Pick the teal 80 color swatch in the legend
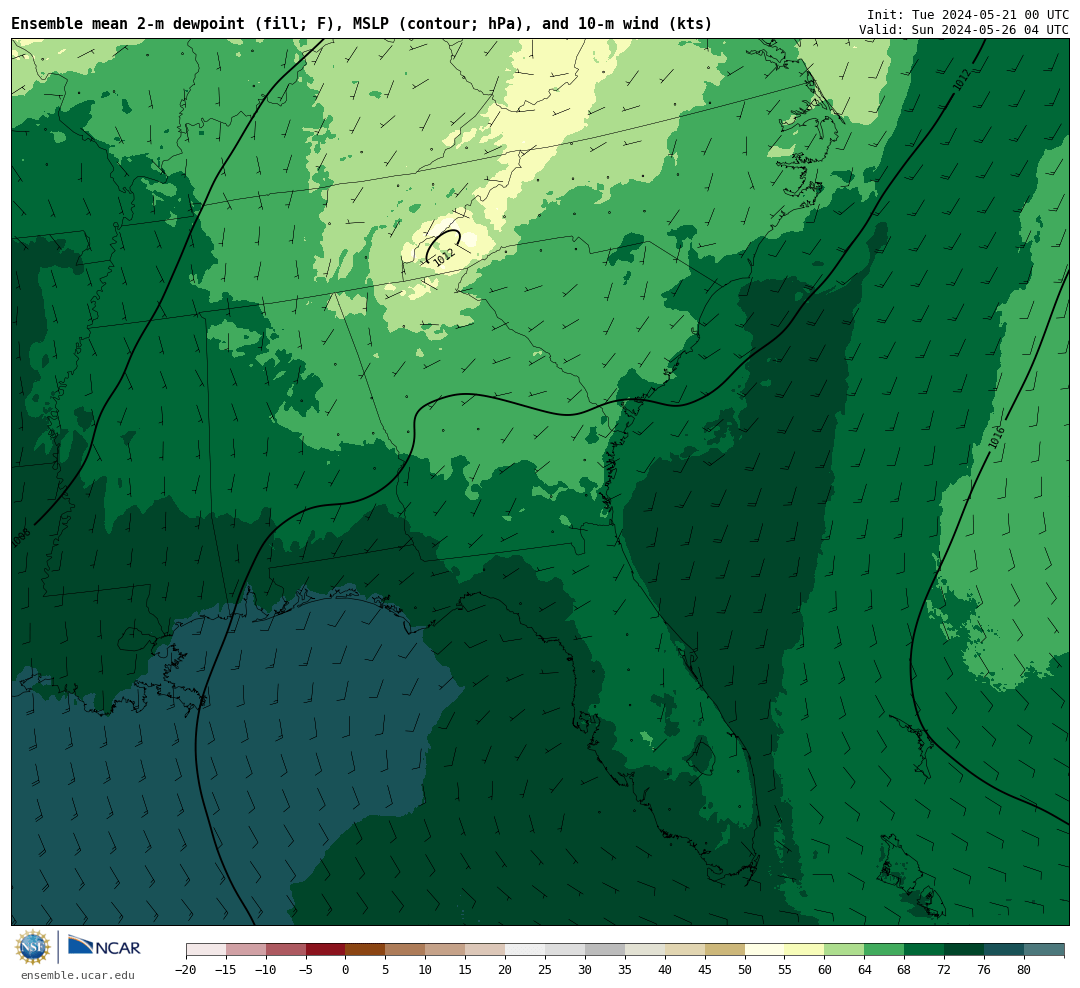Screen dimensions: 1080x988 1044,950
